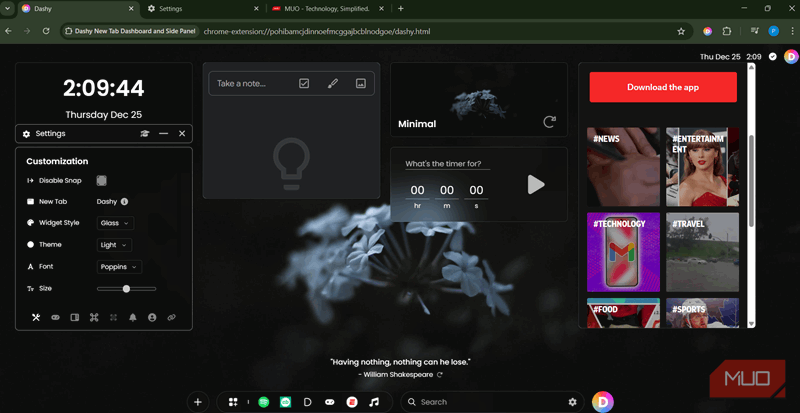The height and width of the screenshot is (413, 800).
Task: Open the dimmed grid settings tab
Action: tap(113, 318)
